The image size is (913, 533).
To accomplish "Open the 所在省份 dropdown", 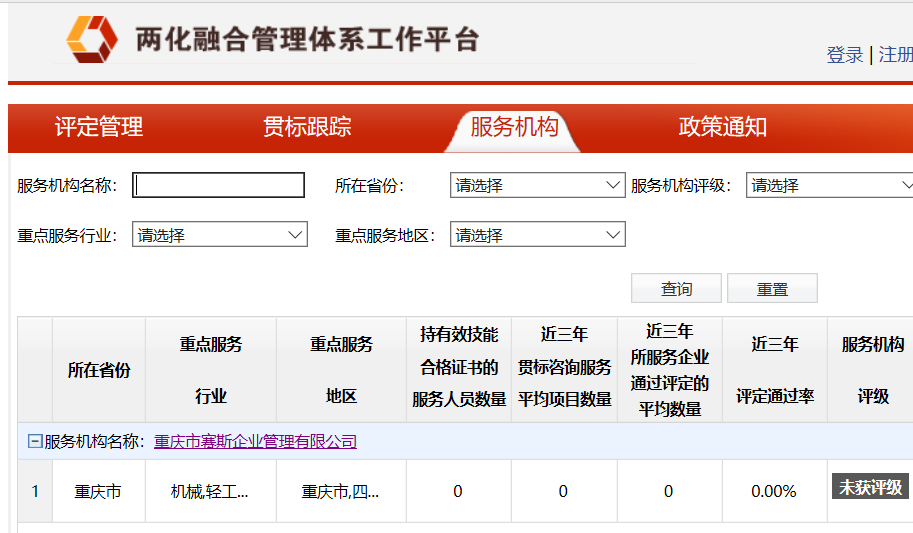I will [x=537, y=185].
